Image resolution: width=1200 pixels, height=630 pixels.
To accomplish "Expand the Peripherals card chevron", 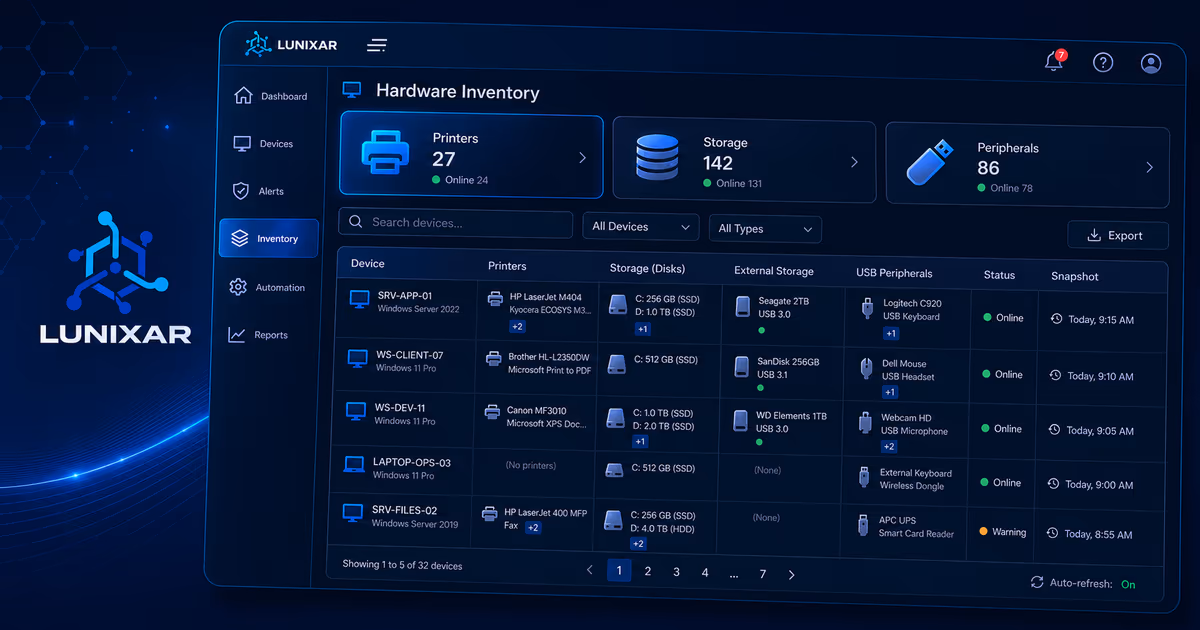I will [1149, 167].
